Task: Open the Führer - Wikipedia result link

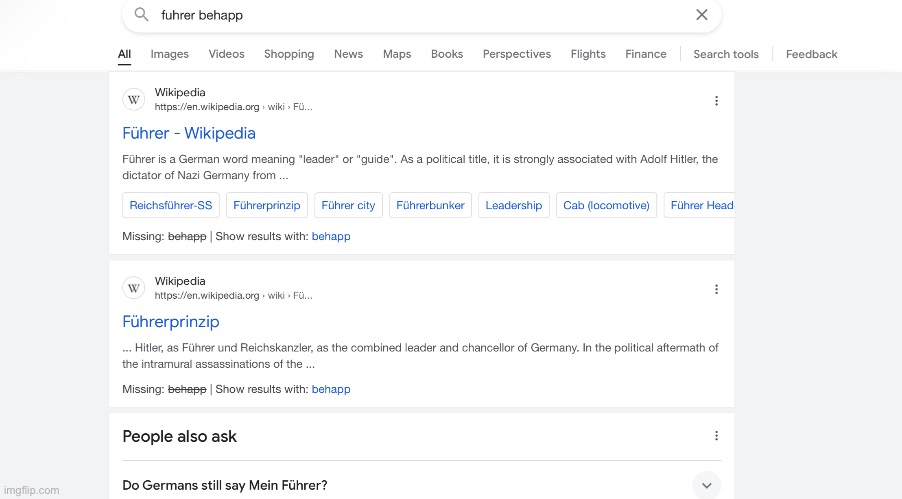Action: pos(189,133)
